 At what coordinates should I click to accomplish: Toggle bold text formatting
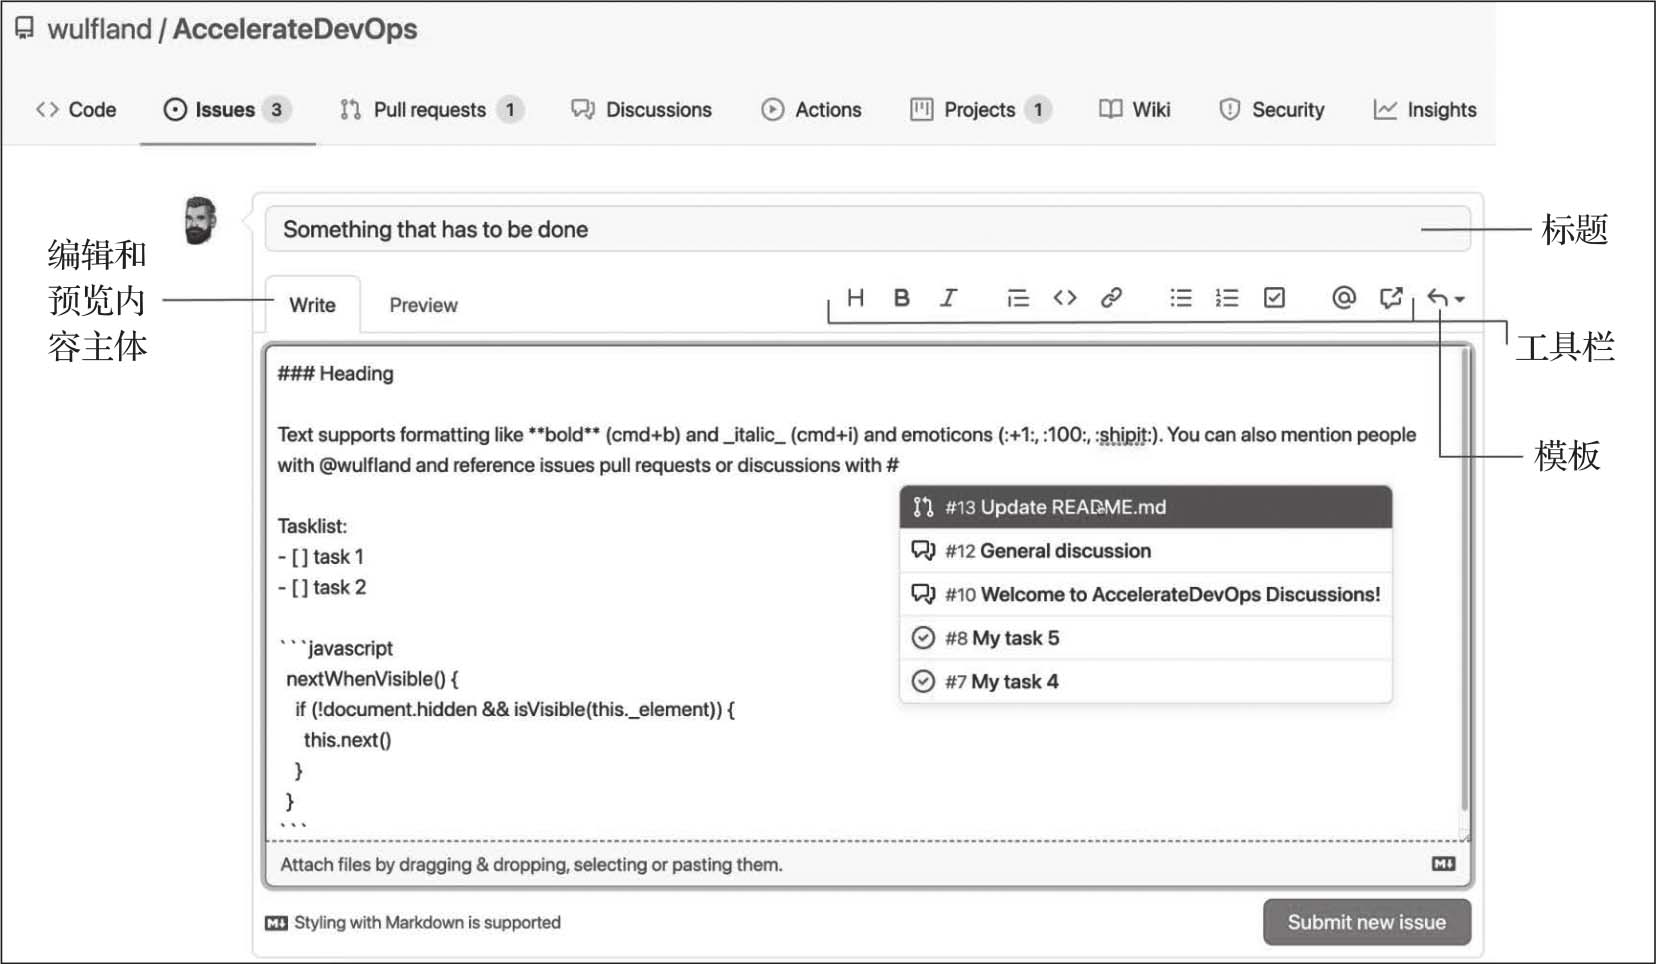click(901, 298)
